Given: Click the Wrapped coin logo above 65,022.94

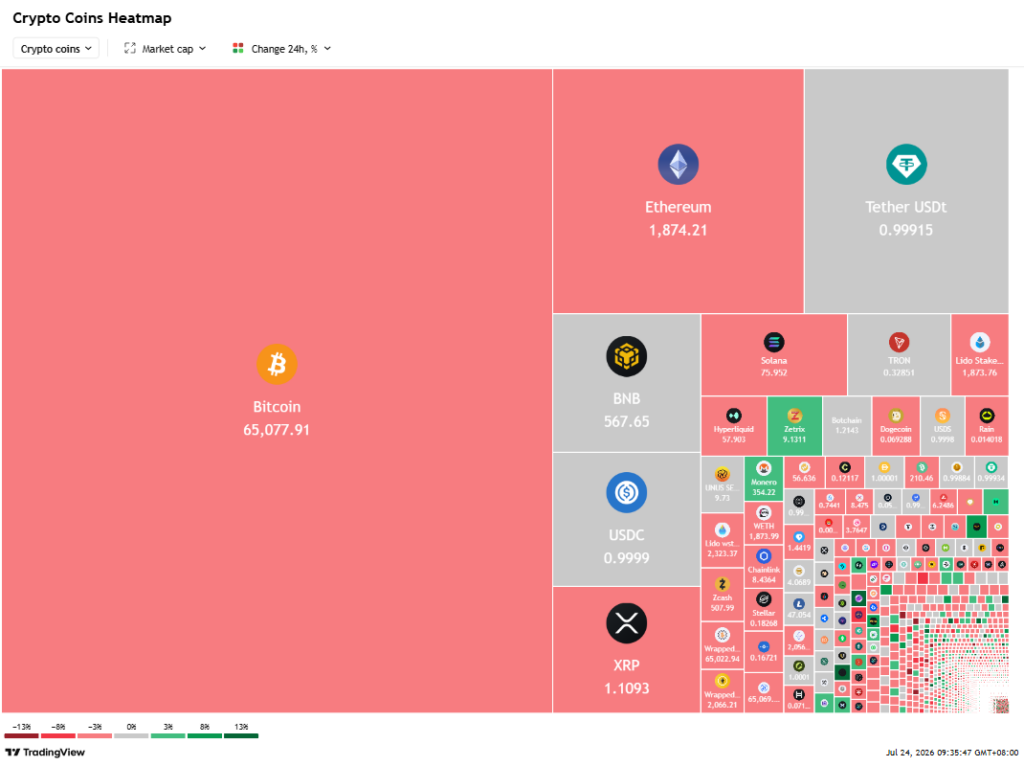Looking at the screenshot, I should pos(722,635).
